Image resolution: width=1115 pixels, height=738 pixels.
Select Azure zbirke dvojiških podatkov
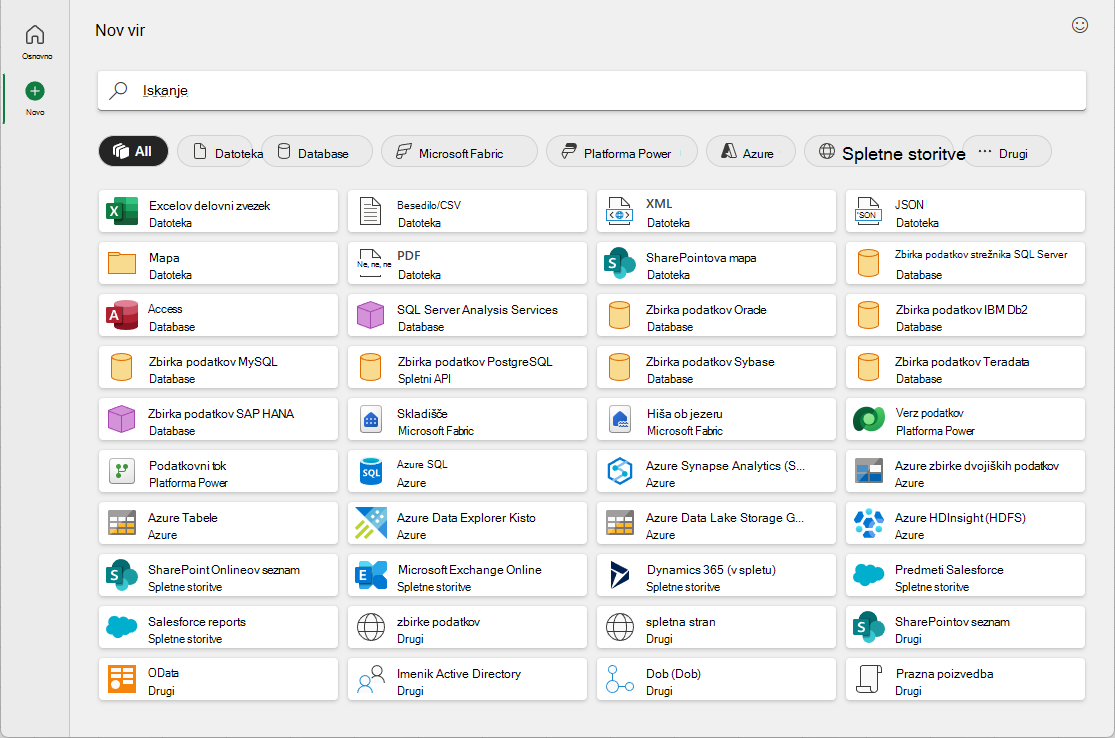(965, 471)
